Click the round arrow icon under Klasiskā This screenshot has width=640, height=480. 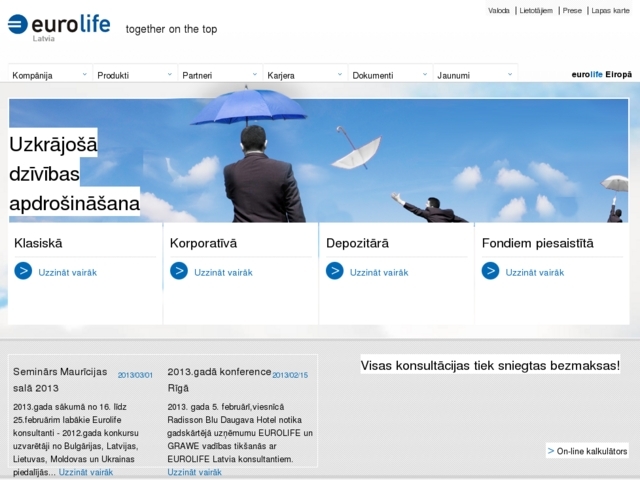pos(23,271)
